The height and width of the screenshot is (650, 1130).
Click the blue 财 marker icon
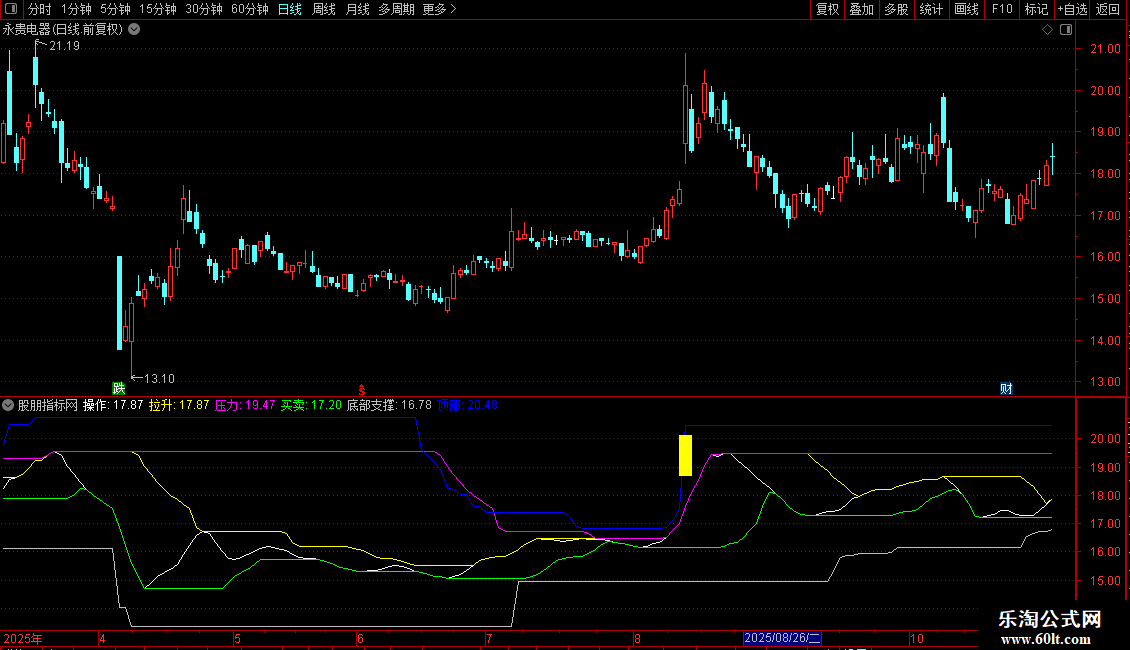(x=1007, y=388)
